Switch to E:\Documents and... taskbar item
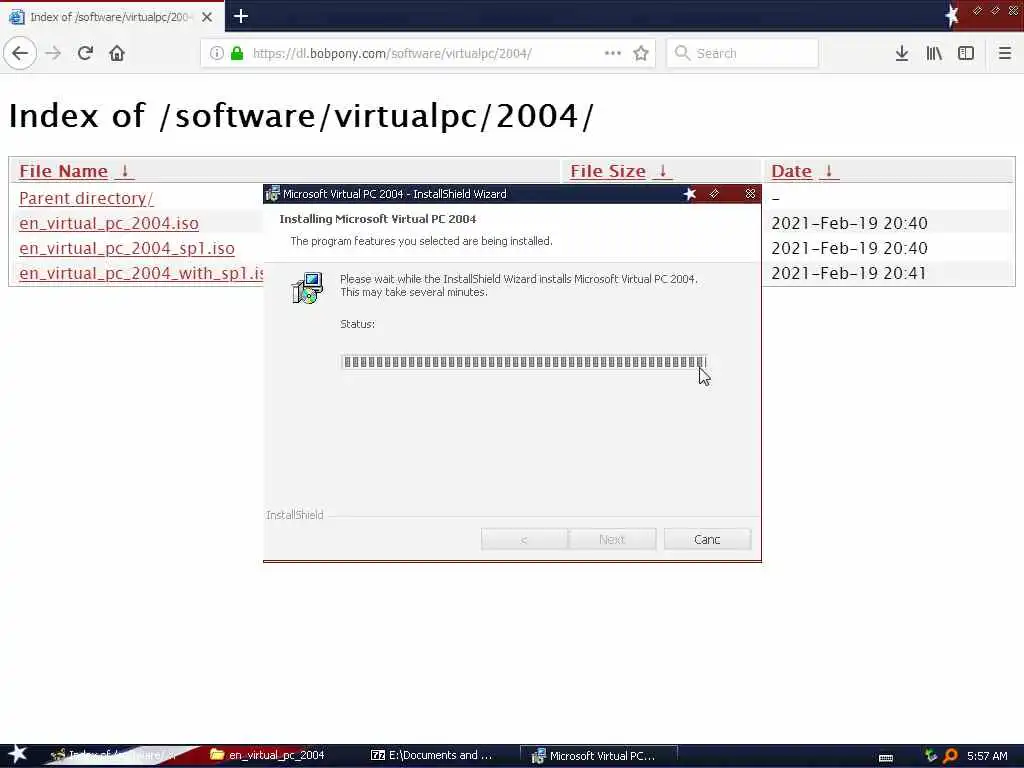Image resolution: width=1024 pixels, height=768 pixels. pyautogui.click(x=432, y=755)
